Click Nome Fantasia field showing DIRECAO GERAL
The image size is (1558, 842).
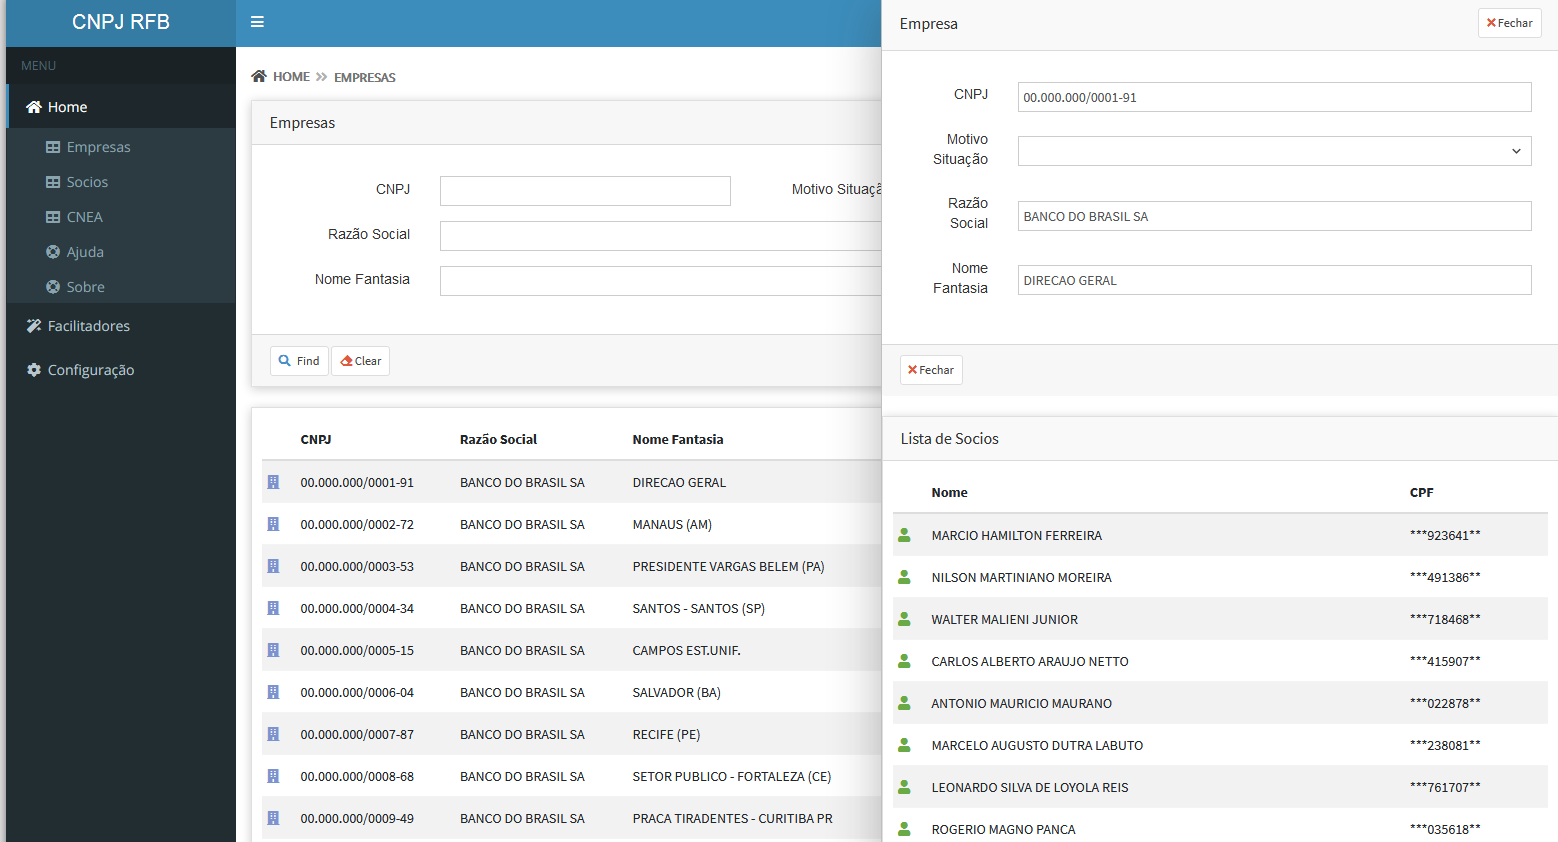[1274, 280]
